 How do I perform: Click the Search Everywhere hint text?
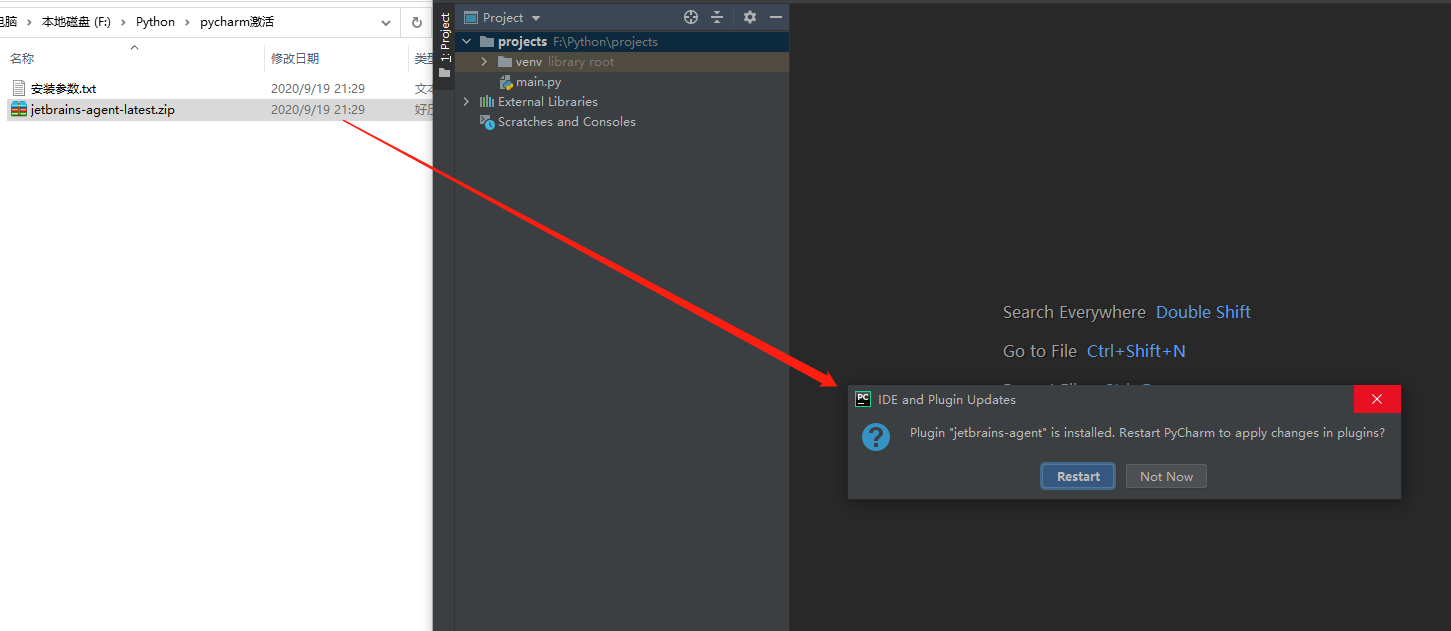click(1074, 312)
